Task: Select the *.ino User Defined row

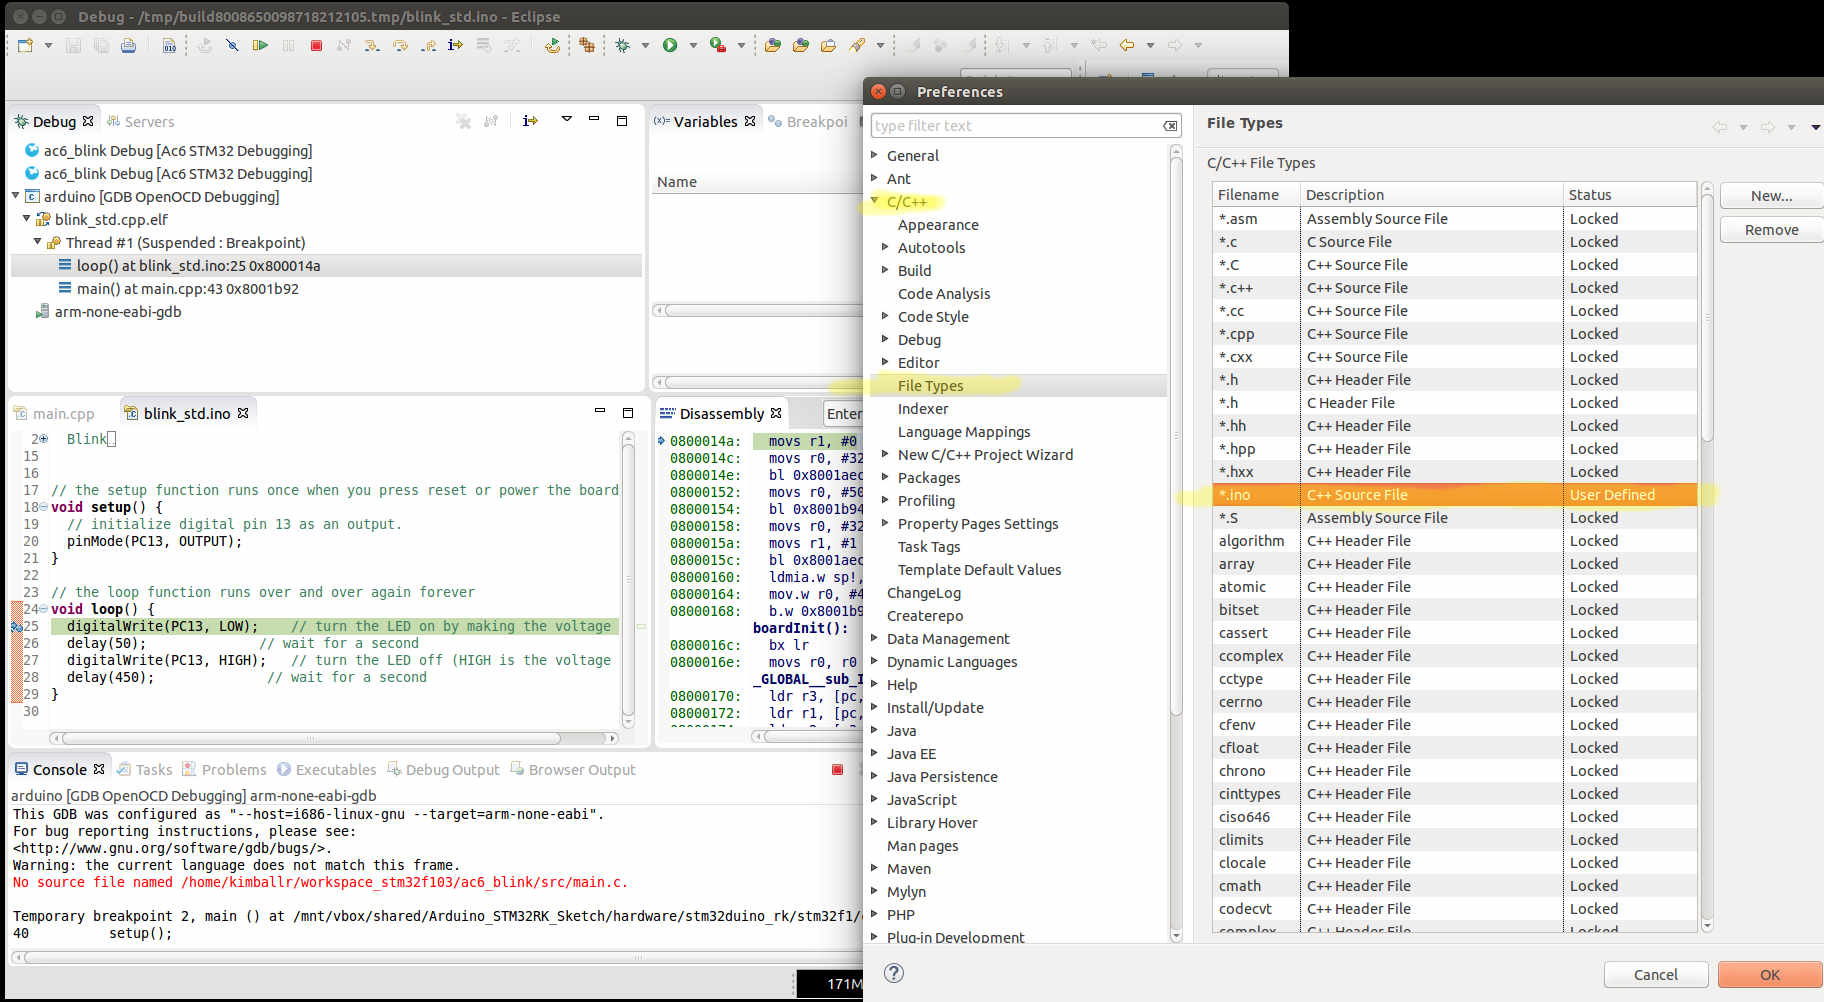Action: pyautogui.click(x=1455, y=494)
